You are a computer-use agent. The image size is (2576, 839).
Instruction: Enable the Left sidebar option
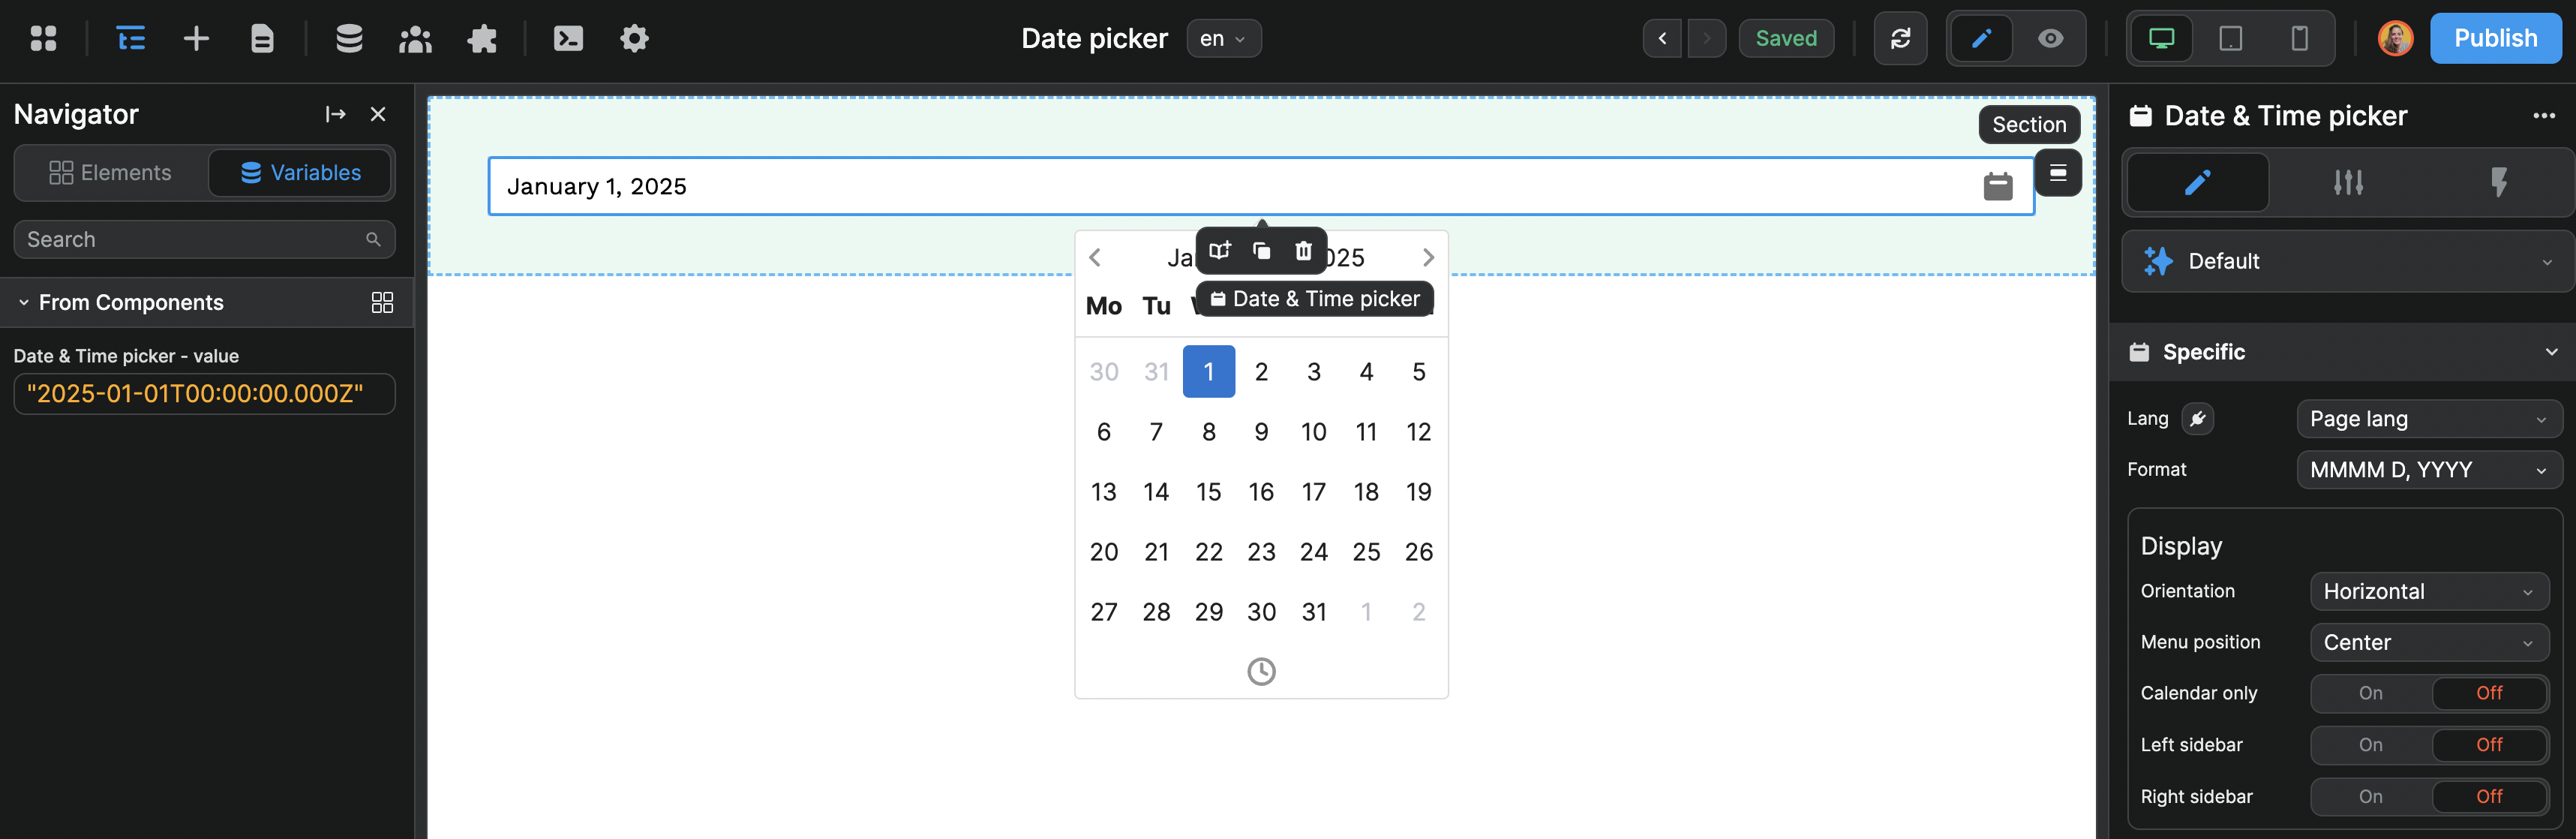(2369, 745)
